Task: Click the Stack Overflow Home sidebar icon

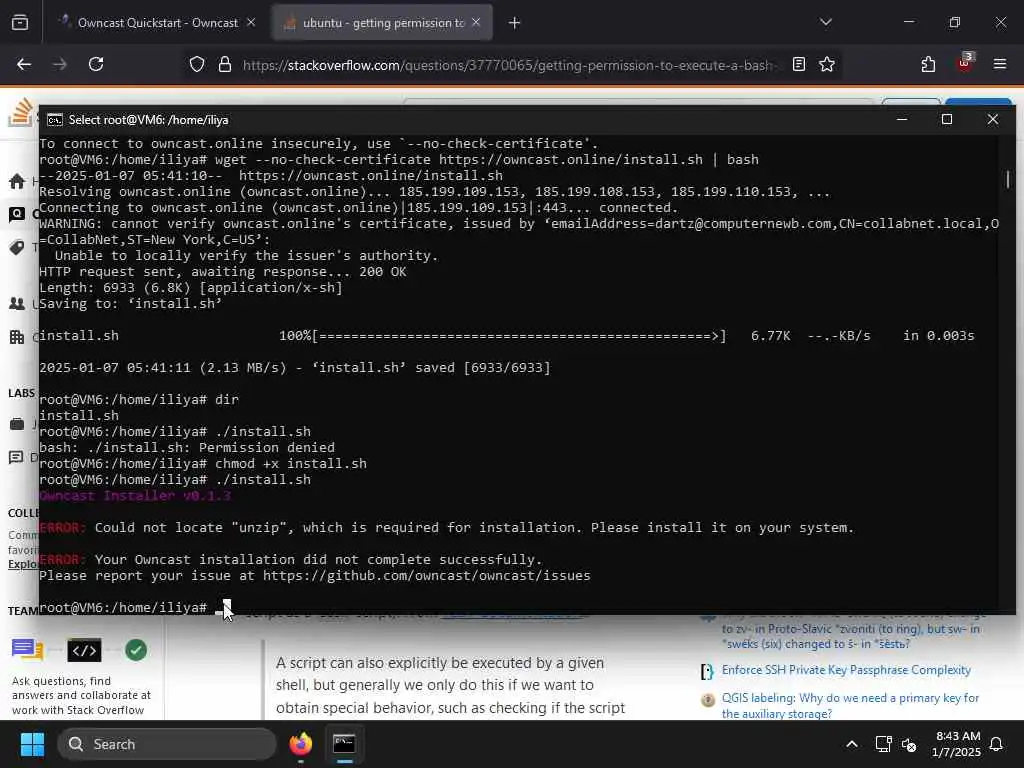Action: tap(18, 181)
